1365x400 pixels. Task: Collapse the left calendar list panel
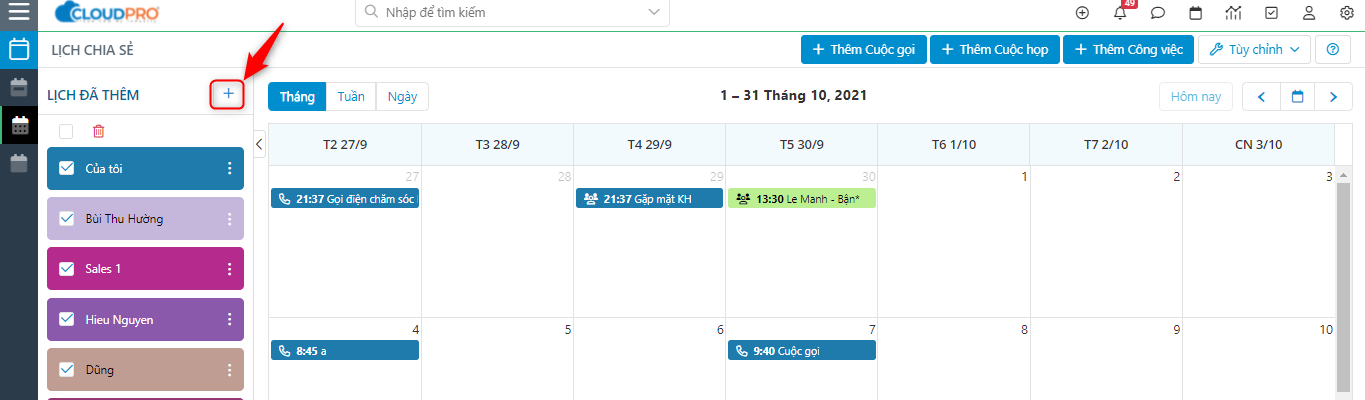click(260, 145)
